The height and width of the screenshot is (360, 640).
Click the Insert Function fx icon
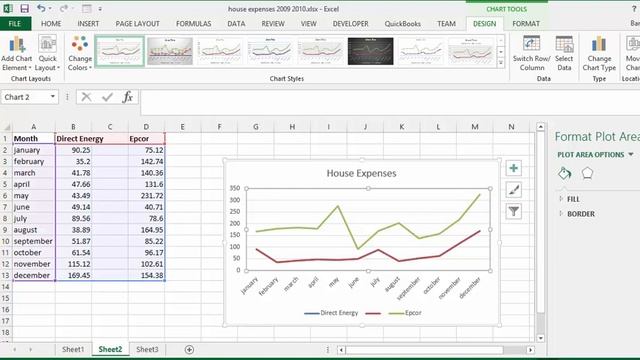pos(128,97)
